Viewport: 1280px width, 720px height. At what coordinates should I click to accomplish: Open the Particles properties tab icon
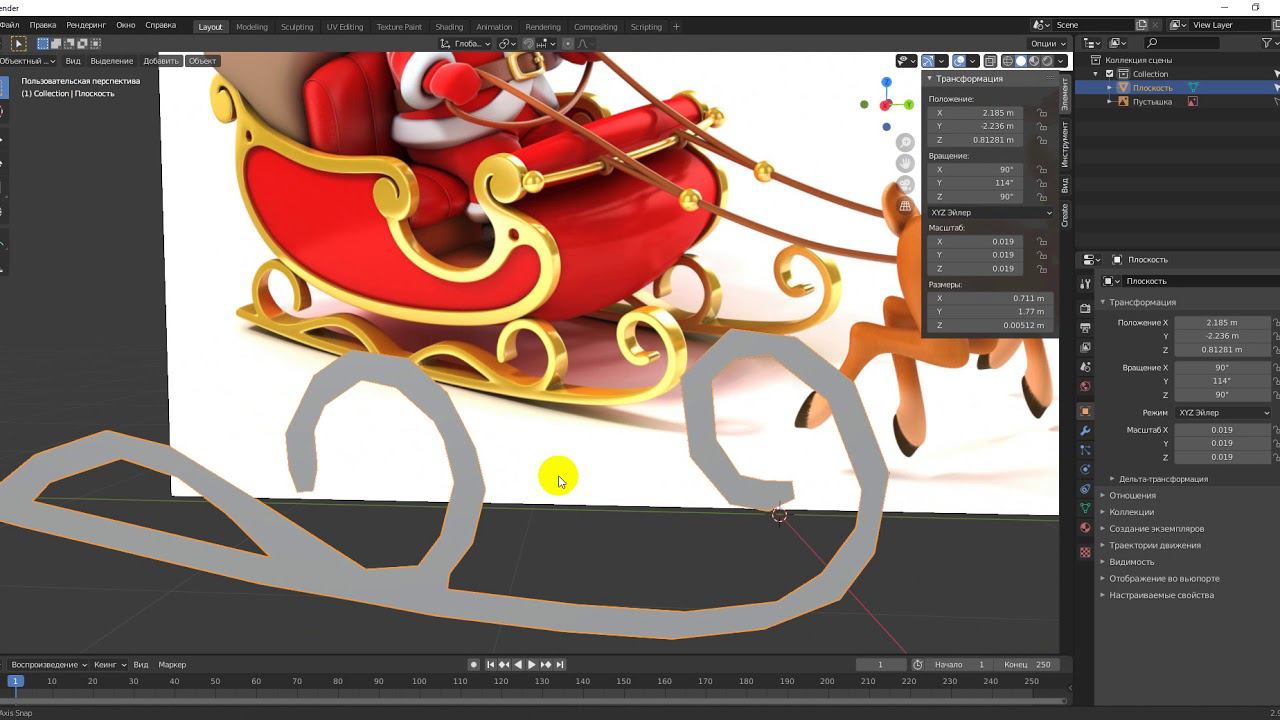[1085, 450]
